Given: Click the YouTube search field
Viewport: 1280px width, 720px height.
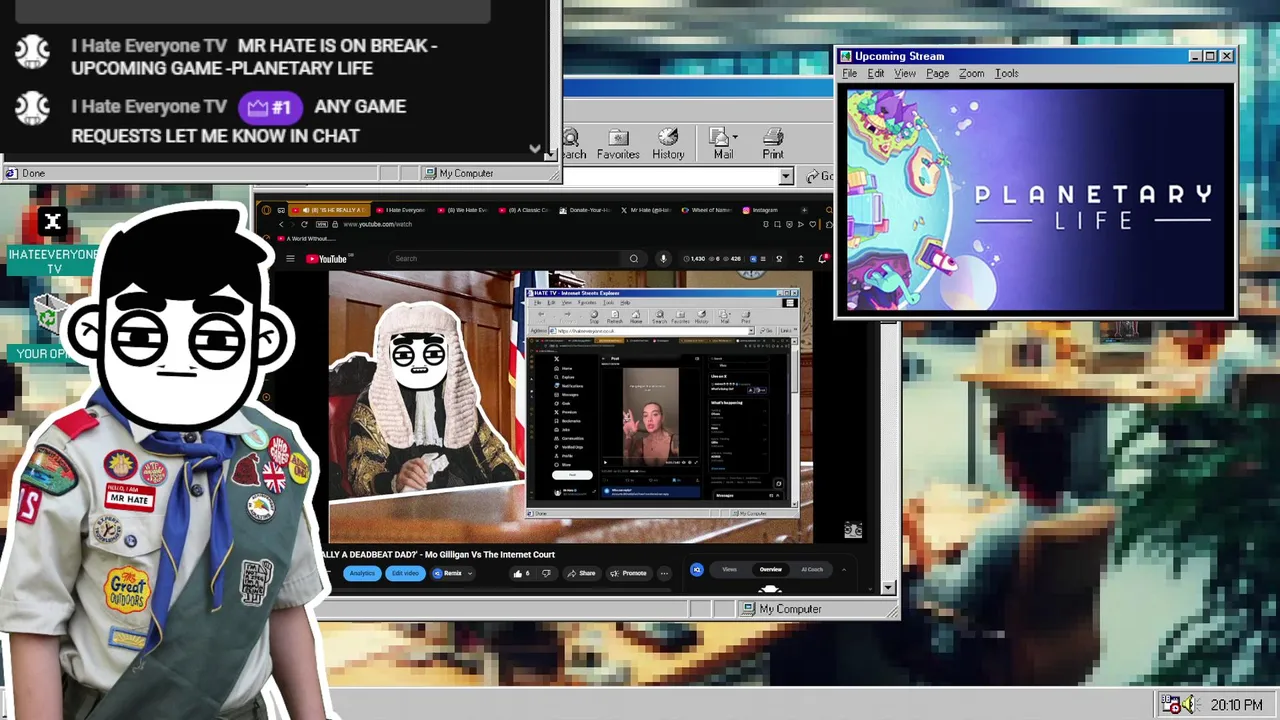Looking at the screenshot, I should [505, 259].
